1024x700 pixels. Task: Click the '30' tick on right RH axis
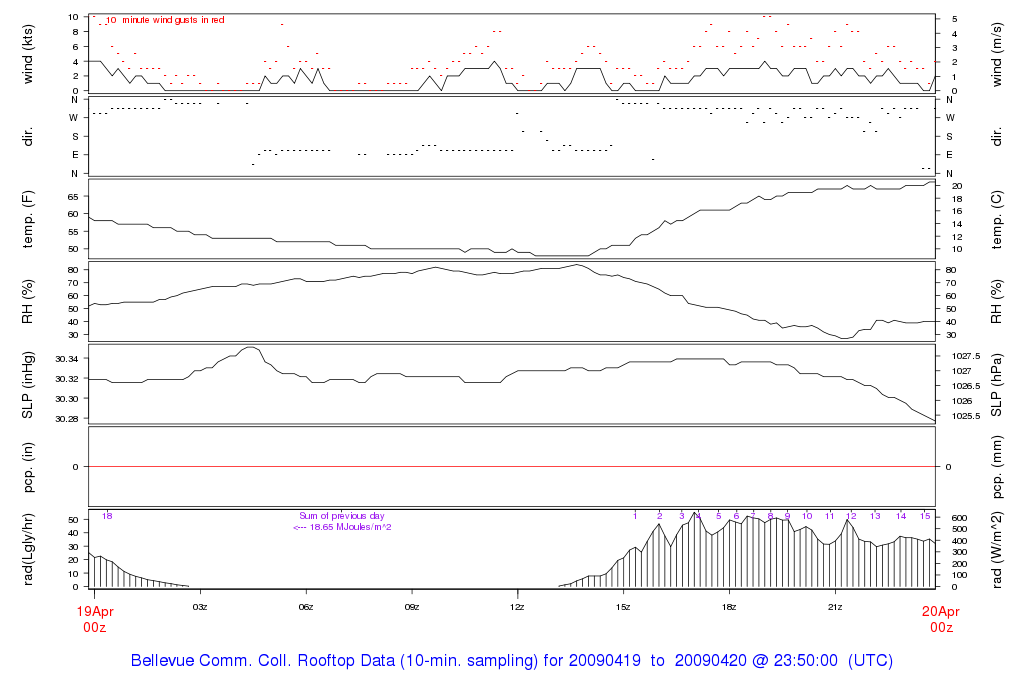coord(951,335)
